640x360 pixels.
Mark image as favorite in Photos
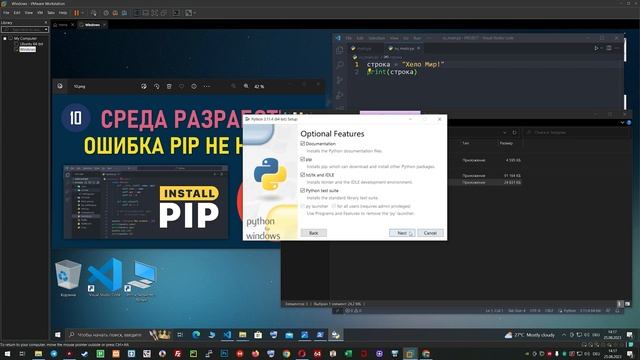click(182, 87)
